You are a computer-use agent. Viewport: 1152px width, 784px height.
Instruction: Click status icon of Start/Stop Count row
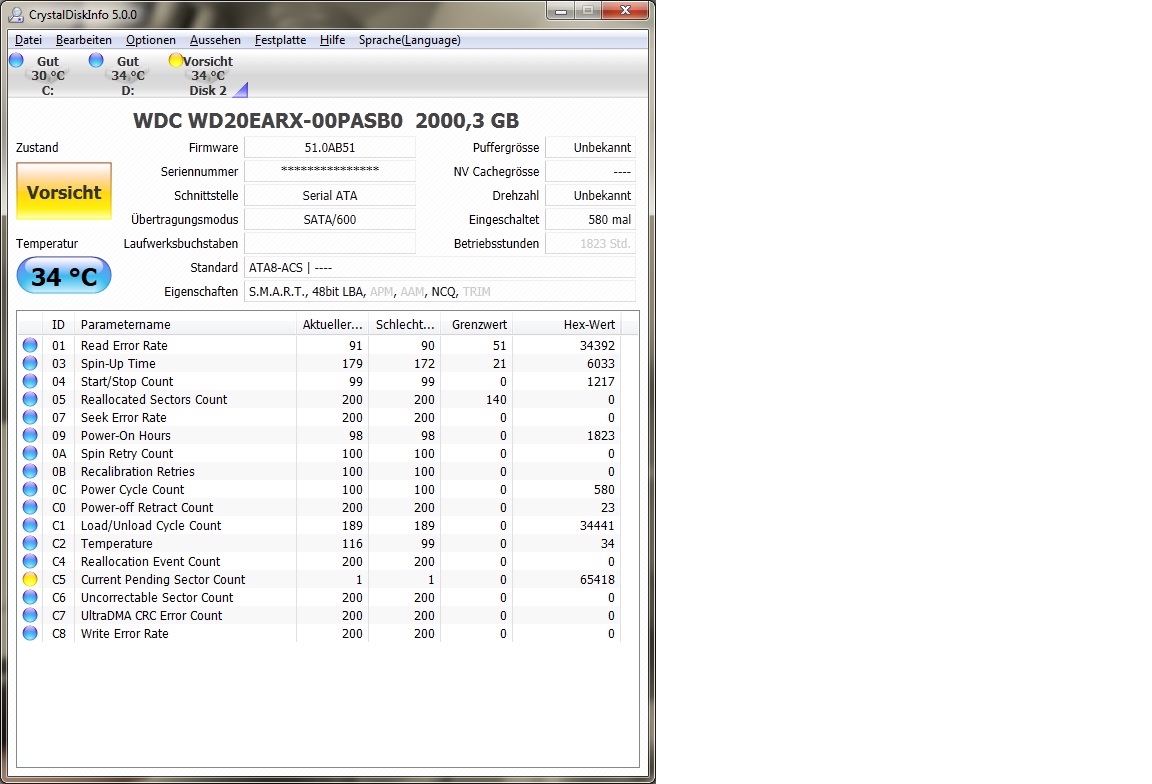pyautogui.click(x=30, y=381)
